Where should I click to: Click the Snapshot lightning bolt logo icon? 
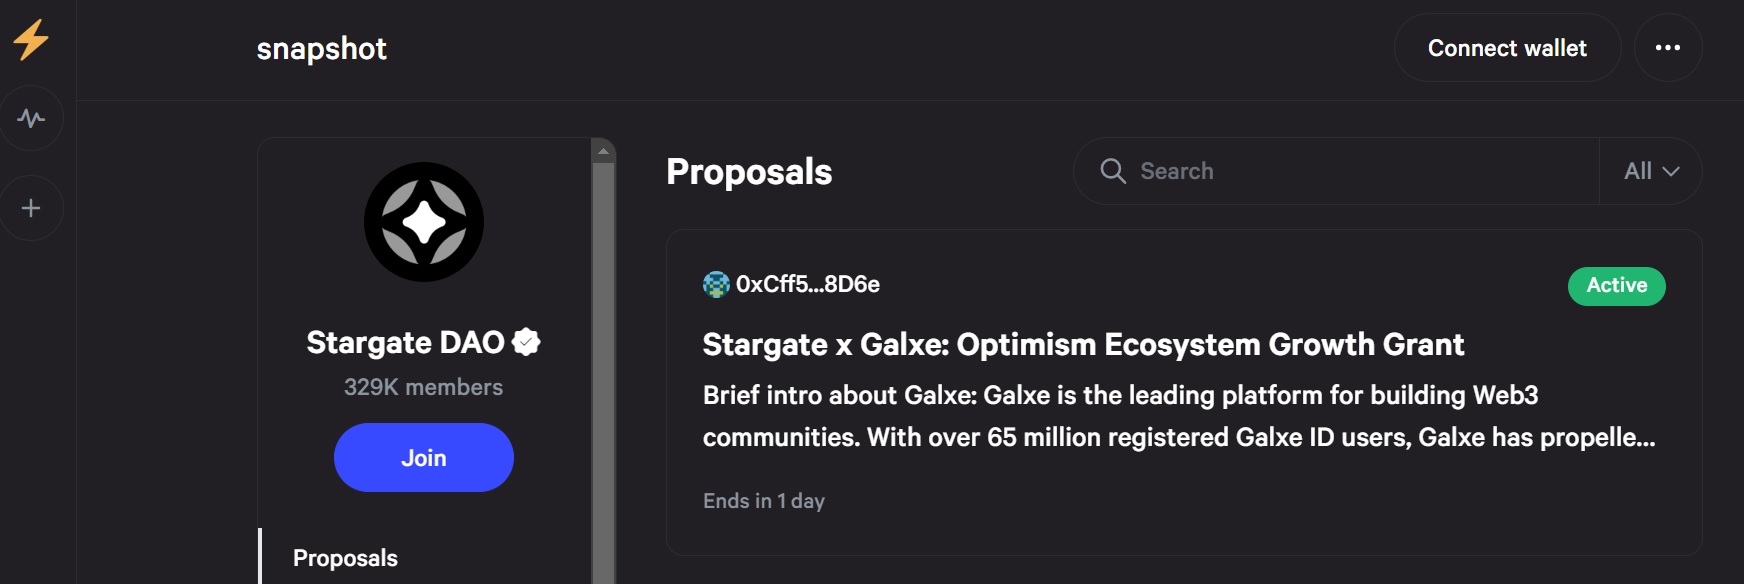coord(31,40)
